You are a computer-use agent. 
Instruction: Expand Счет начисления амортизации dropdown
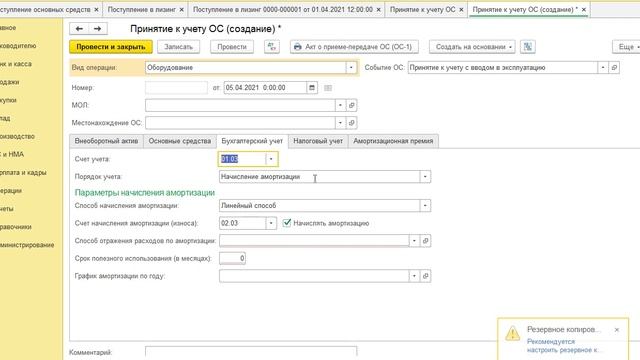[x=271, y=223]
